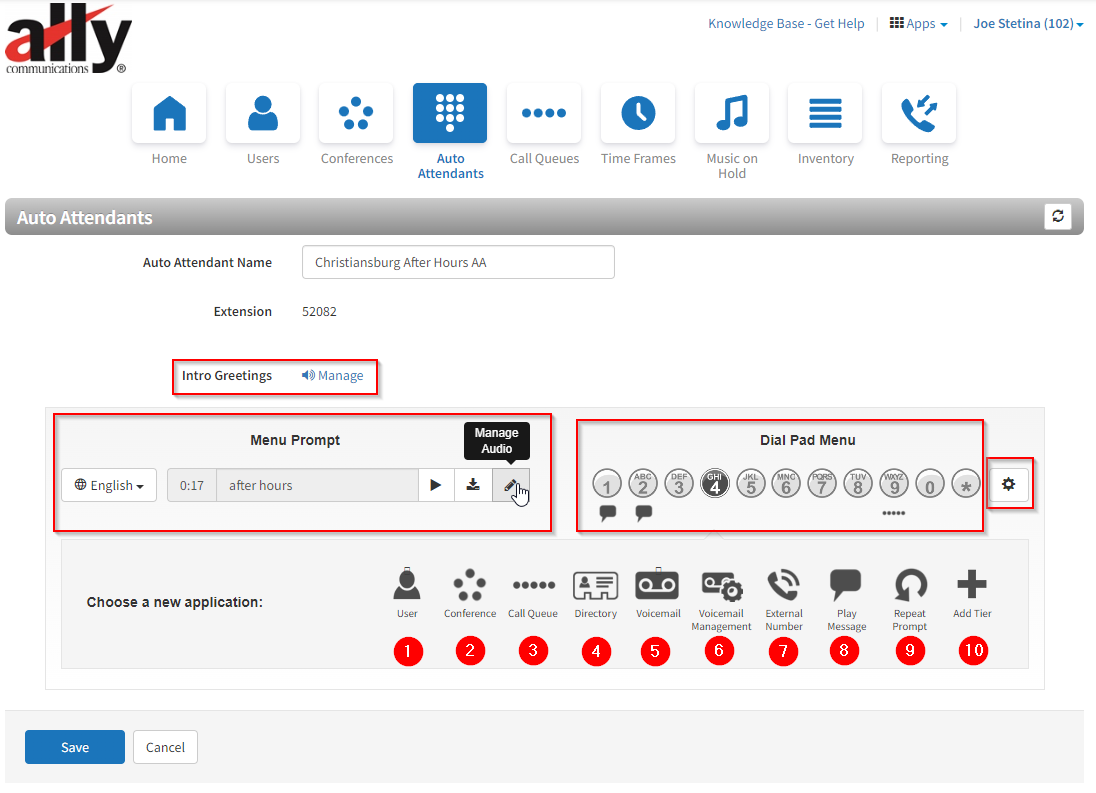This screenshot has width=1096, height=793.
Task: Open Joe Stetina user menu
Action: [x=1028, y=24]
